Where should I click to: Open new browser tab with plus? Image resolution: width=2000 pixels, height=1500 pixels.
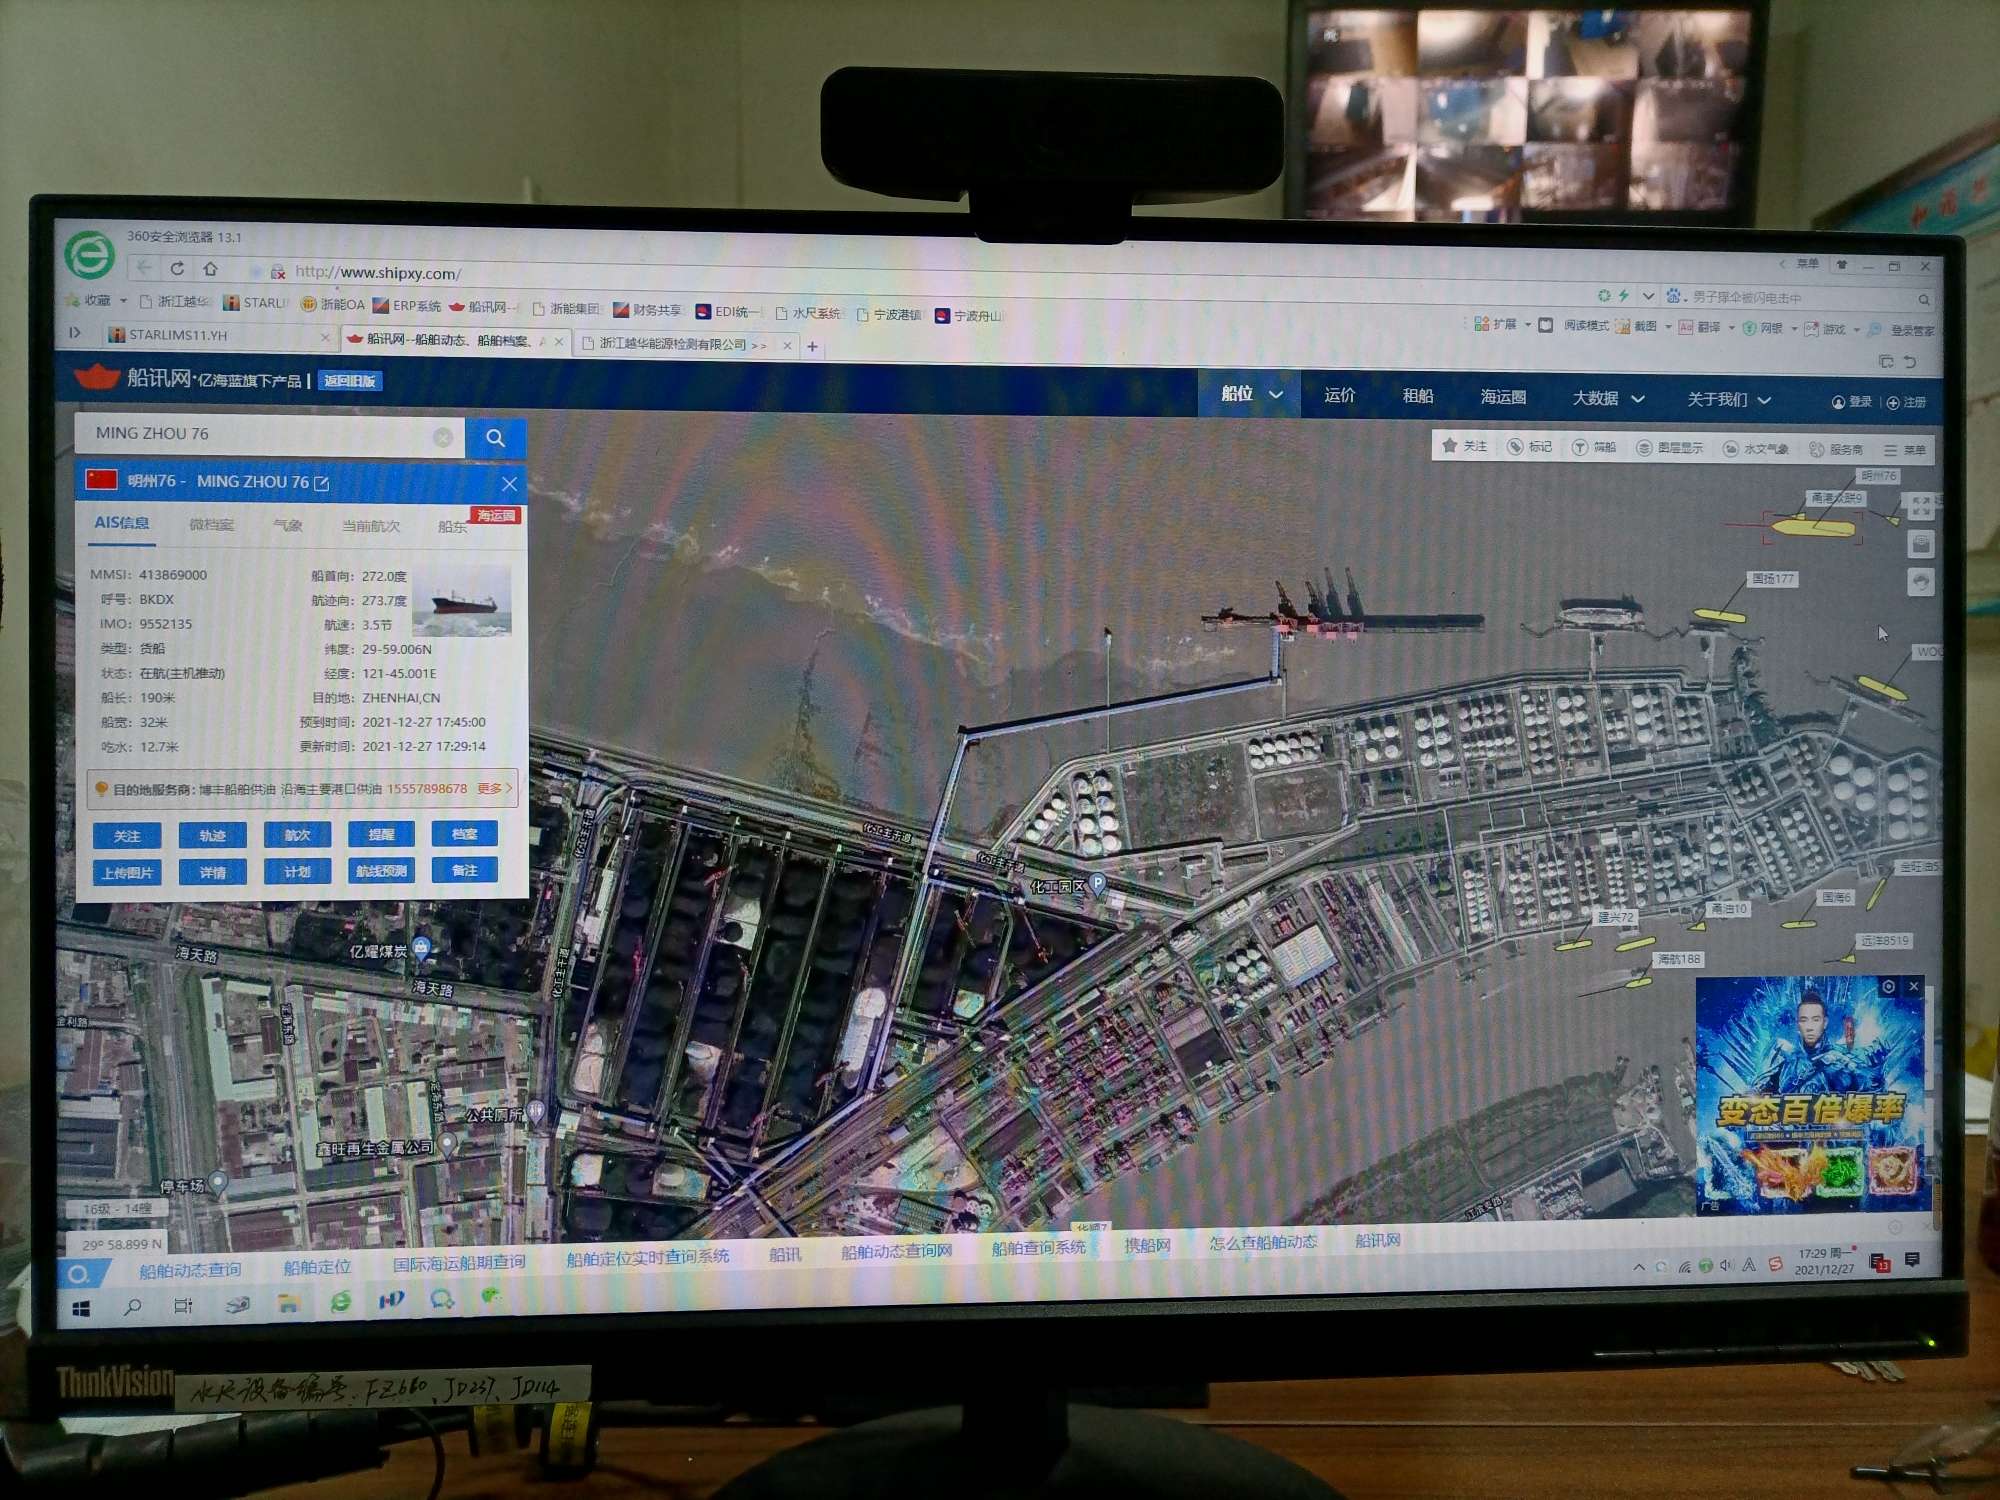[813, 347]
